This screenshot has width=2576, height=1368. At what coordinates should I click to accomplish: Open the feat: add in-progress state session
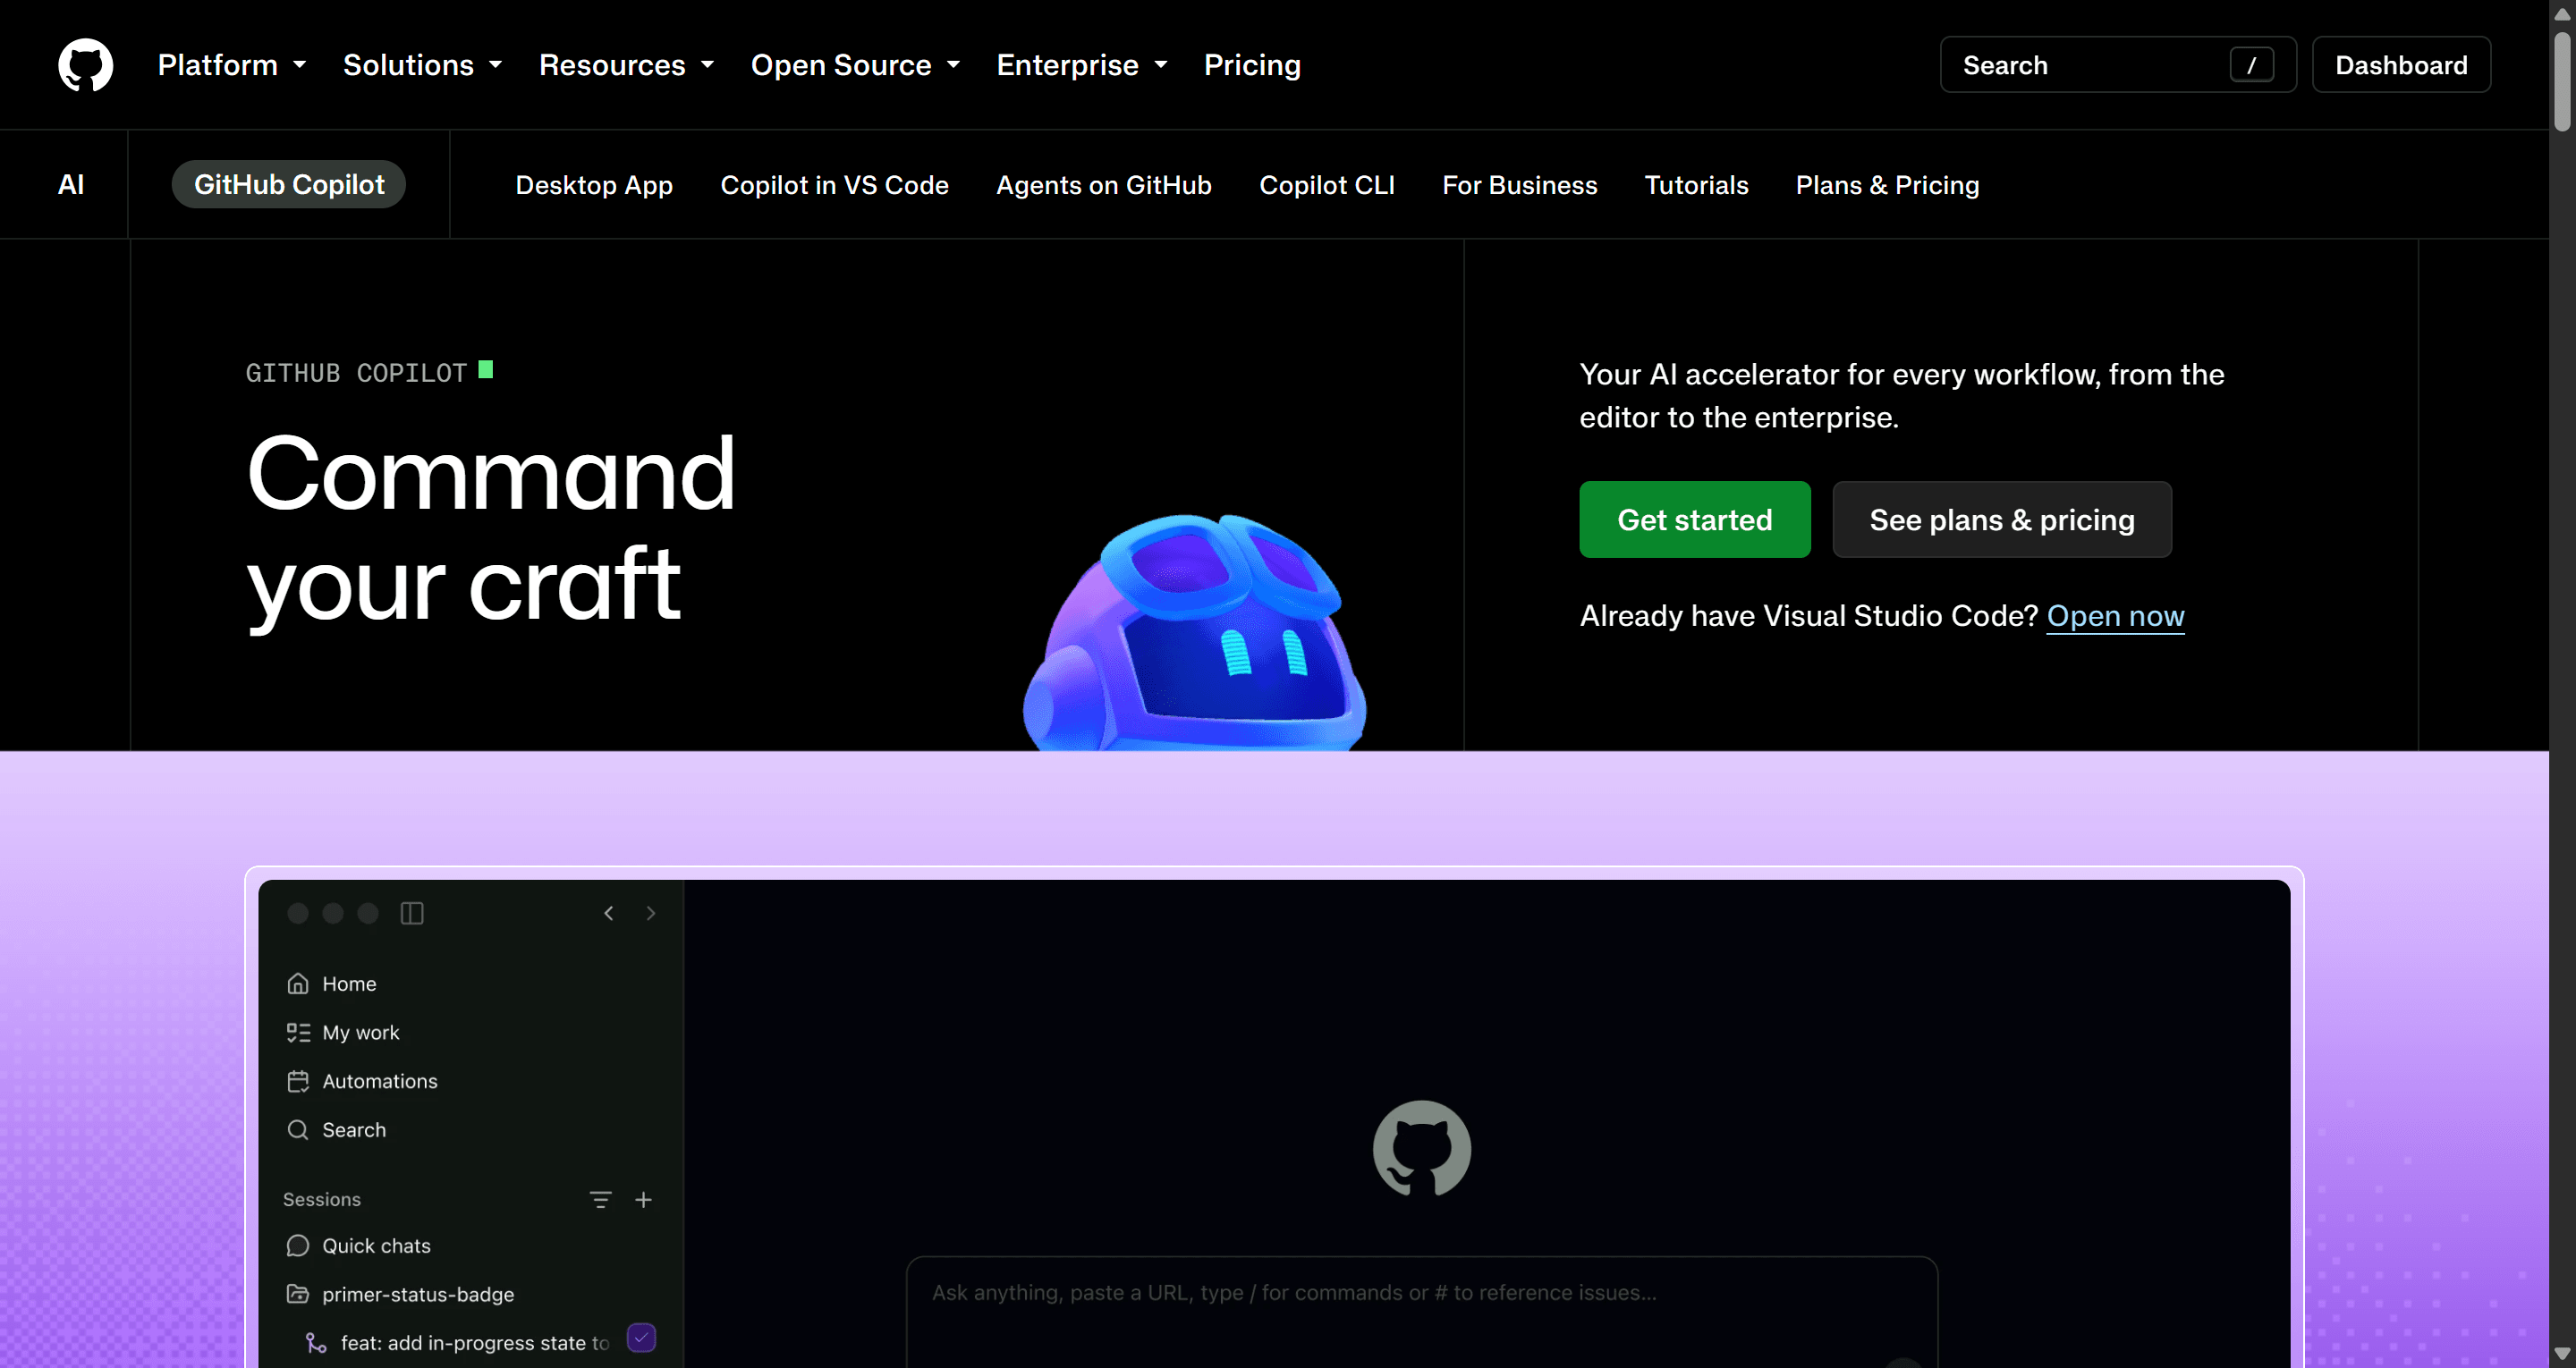coord(475,1343)
